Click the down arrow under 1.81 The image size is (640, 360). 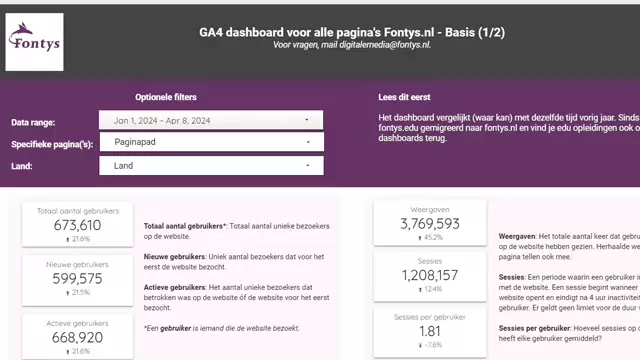(420, 345)
